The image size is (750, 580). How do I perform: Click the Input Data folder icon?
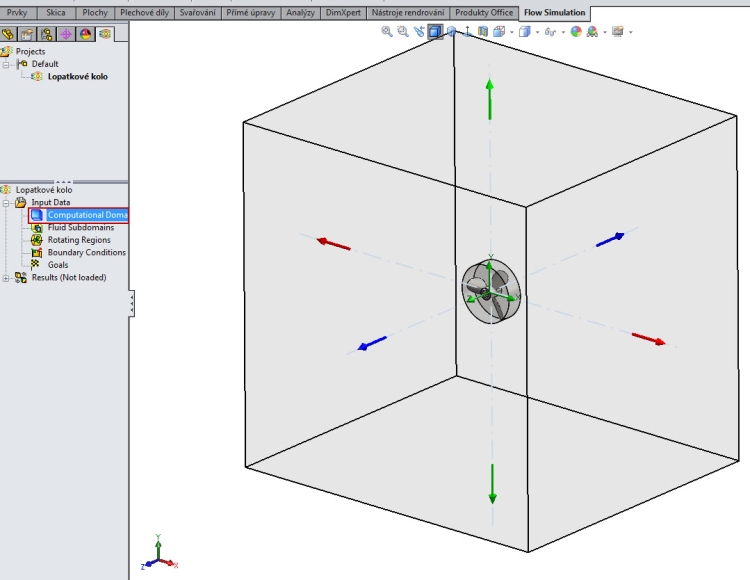point(21,202)
